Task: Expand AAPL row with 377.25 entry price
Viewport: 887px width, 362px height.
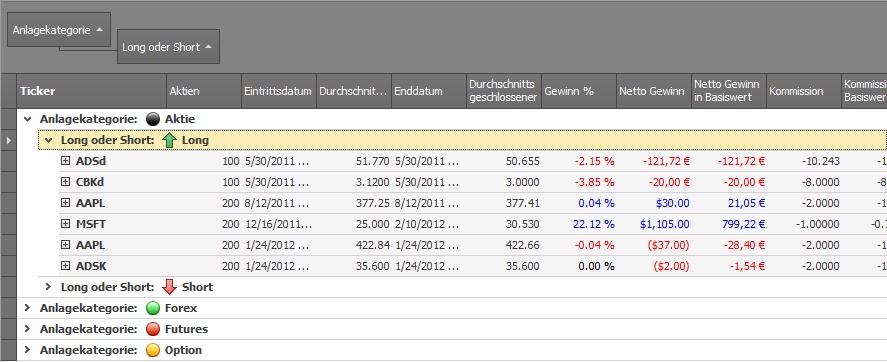Action: click(x=66, y=203)
